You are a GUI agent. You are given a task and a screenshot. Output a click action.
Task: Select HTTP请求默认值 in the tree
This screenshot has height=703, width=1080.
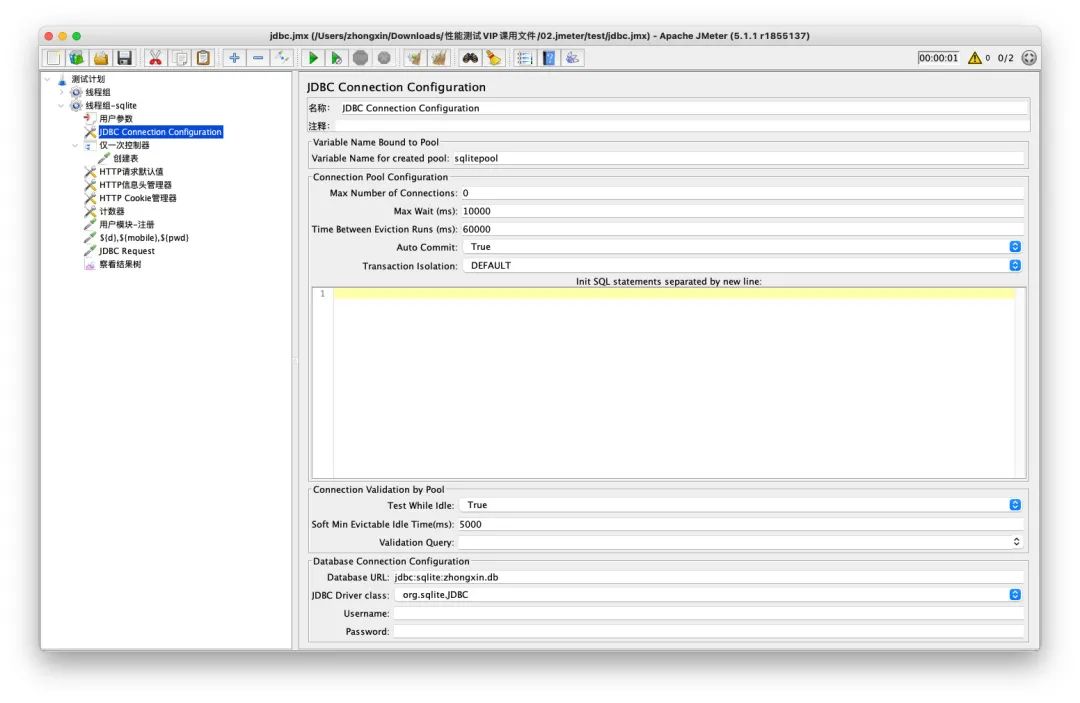tap(131, 171)
